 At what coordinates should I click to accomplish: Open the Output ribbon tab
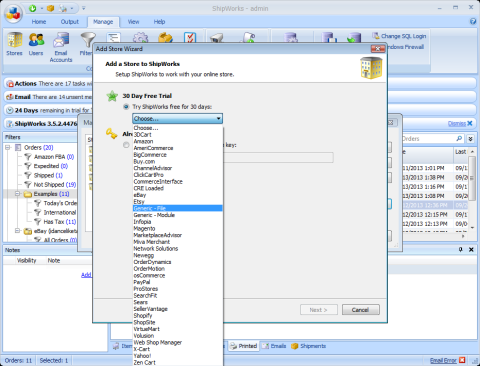(x=70, y=22)
